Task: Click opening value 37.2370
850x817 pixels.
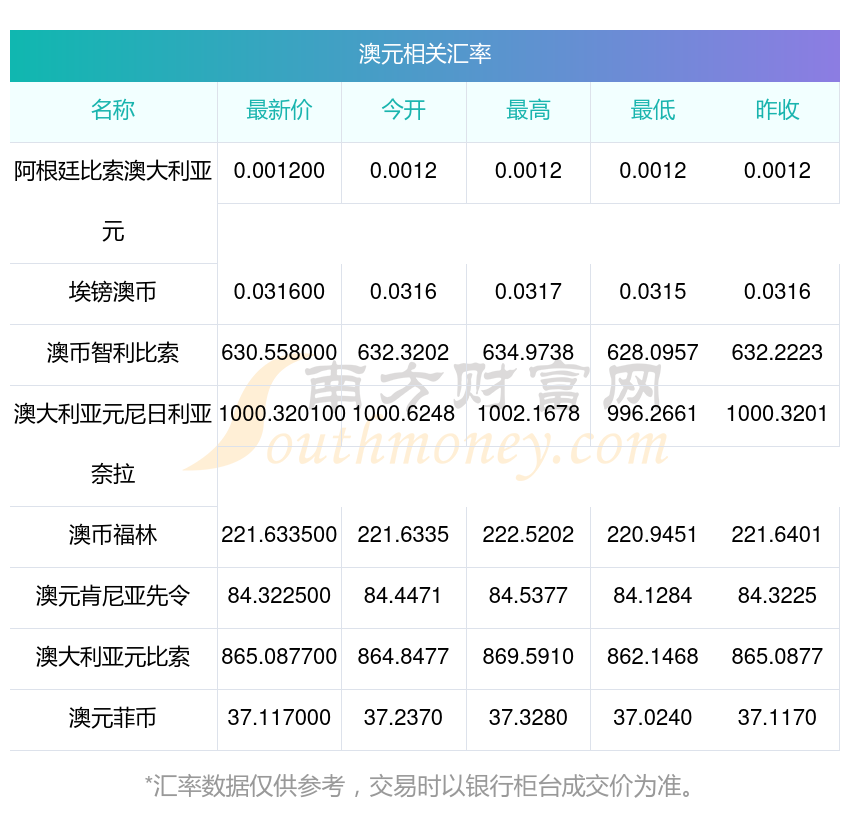Action: pos(403,718)
